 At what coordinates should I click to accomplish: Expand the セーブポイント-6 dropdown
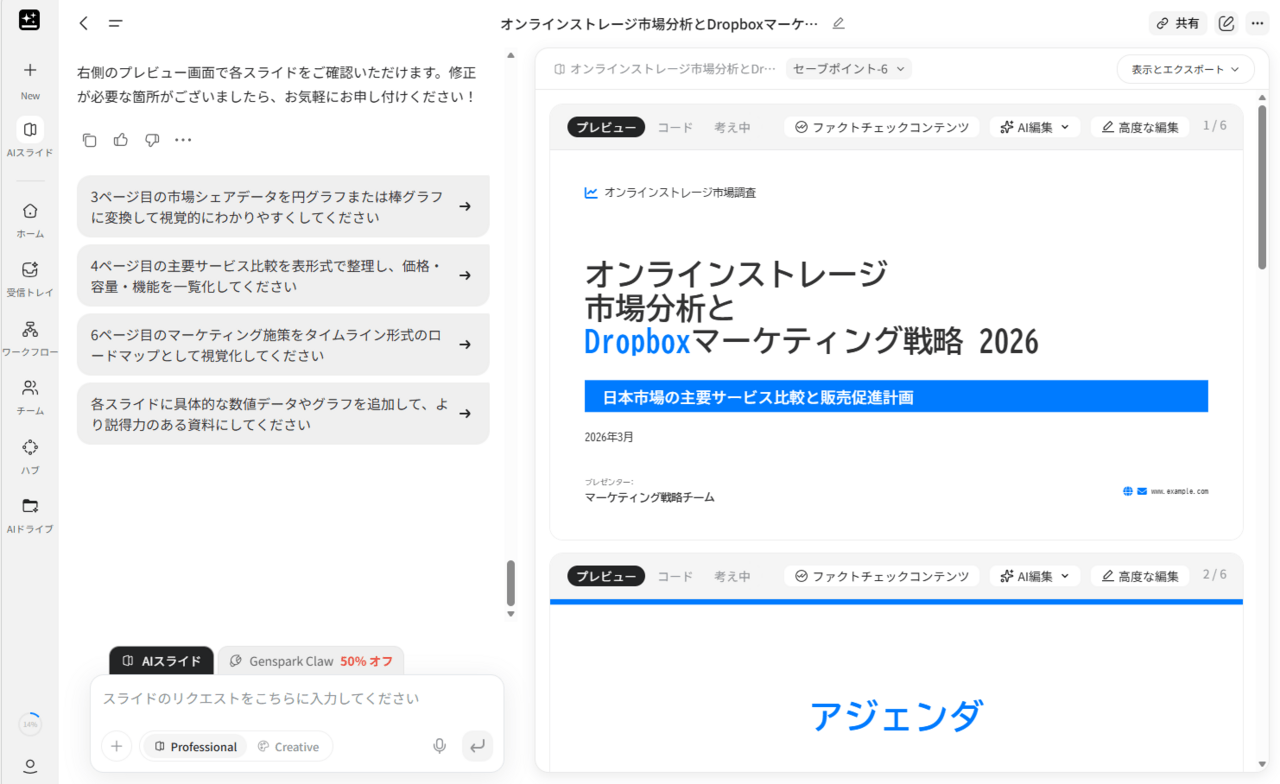click(x=848, y=69)
